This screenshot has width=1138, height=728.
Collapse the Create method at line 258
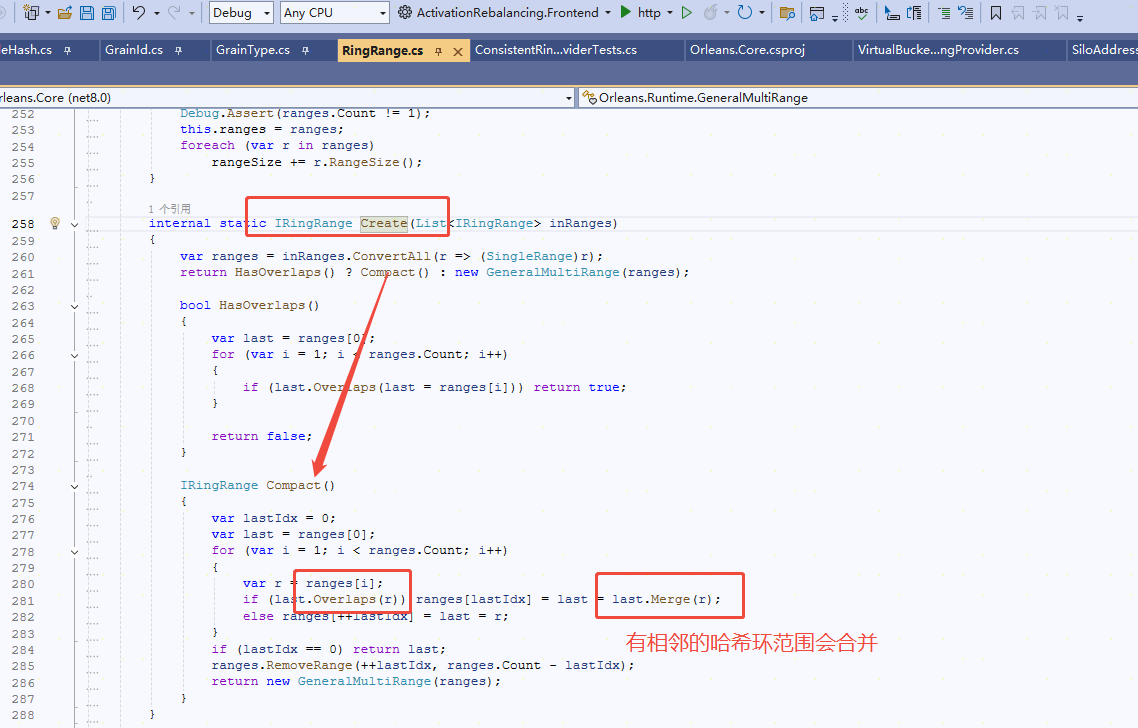74,224
